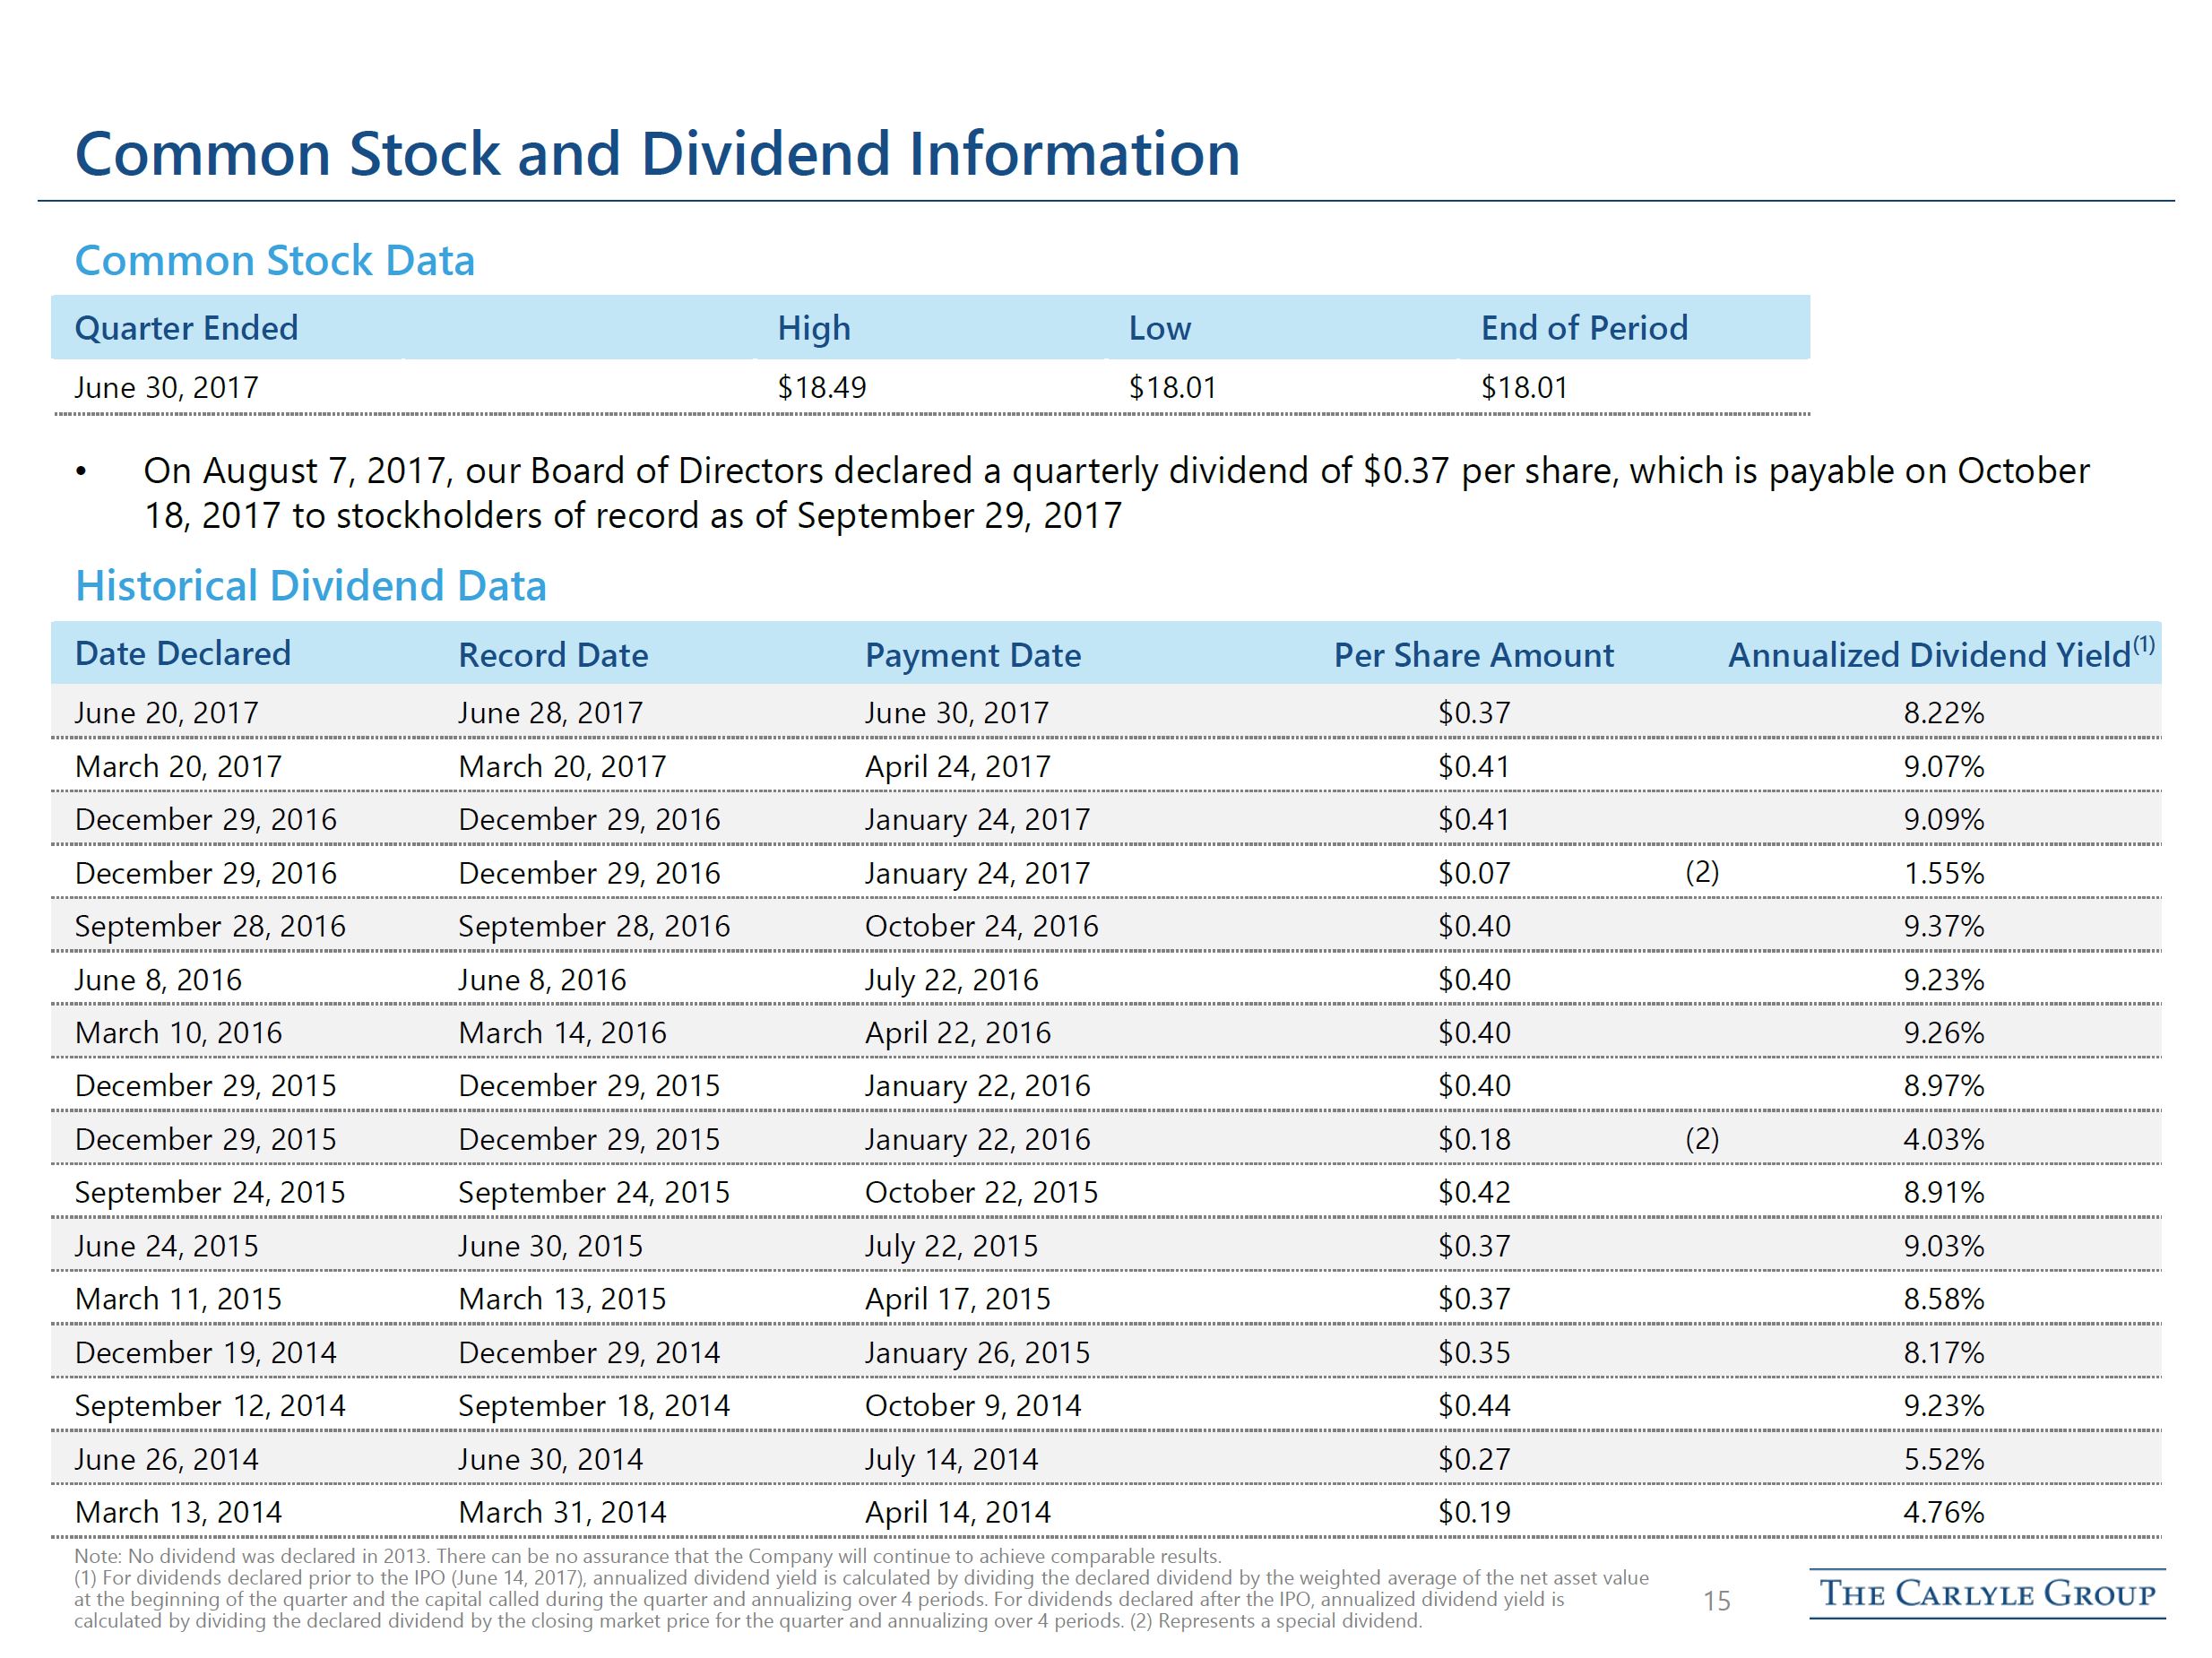
Task: Select the $0.18 special dividend amount
Action: click(1474, 1140)
